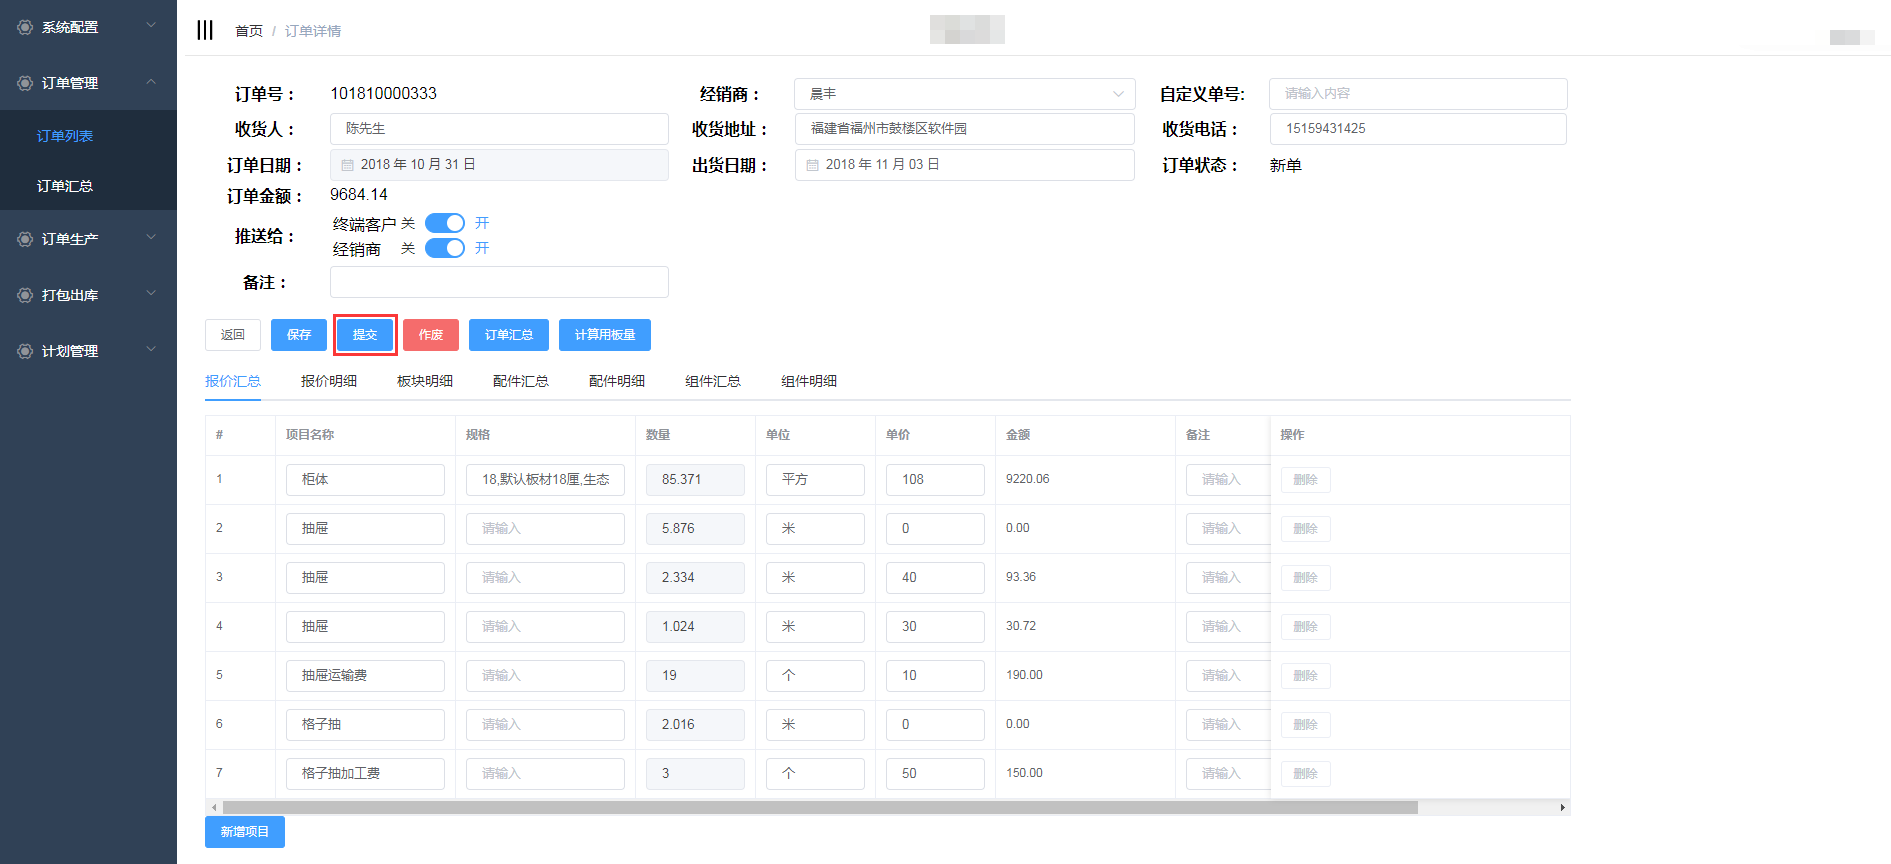Click the 备注 input field in the order form

pos(499,282)
